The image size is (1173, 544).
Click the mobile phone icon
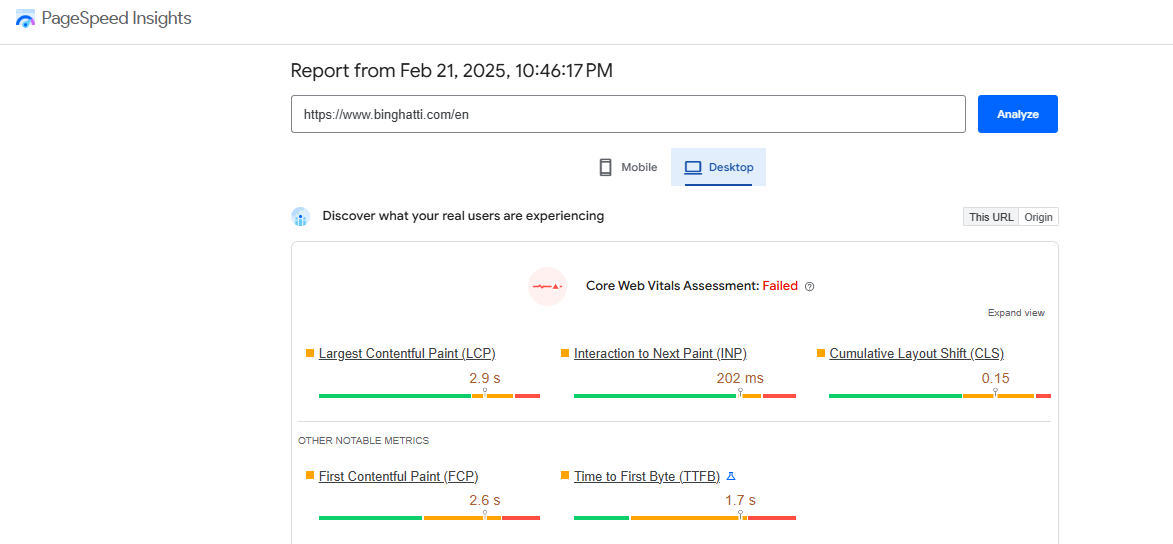click(606, 167)
